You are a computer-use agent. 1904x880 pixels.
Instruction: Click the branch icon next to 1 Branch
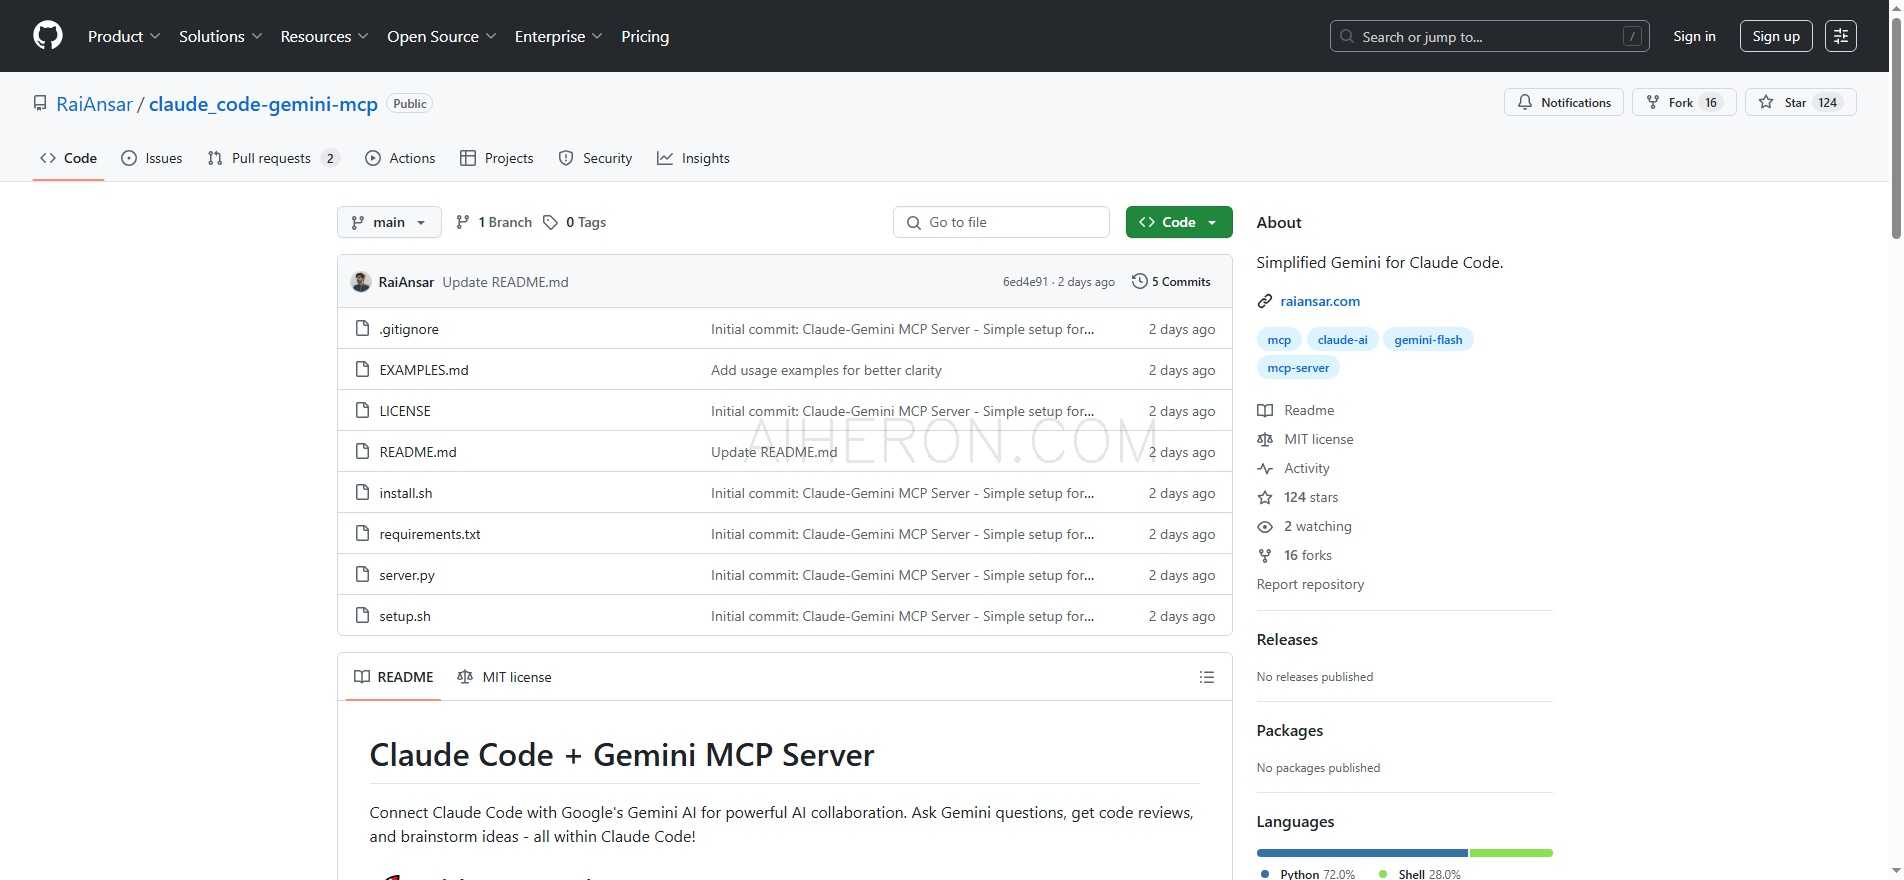click(x=462, y=222)
